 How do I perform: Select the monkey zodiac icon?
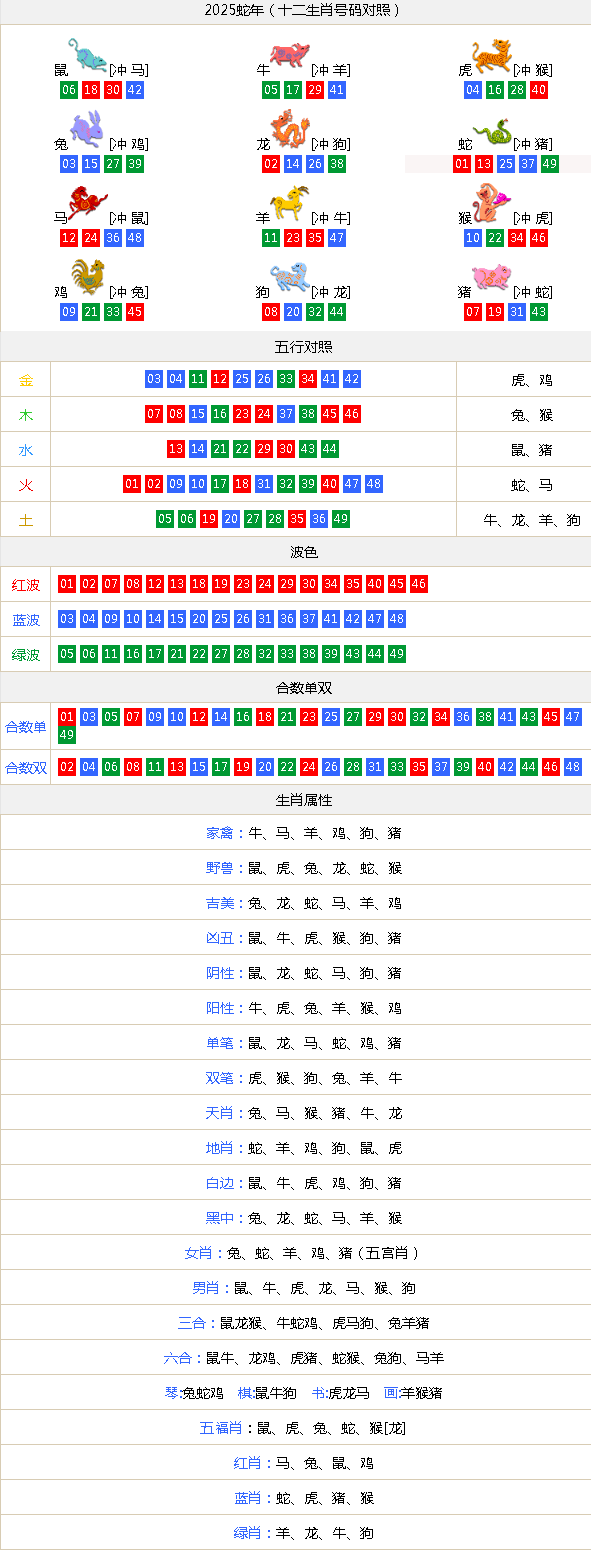coord(492,203)
